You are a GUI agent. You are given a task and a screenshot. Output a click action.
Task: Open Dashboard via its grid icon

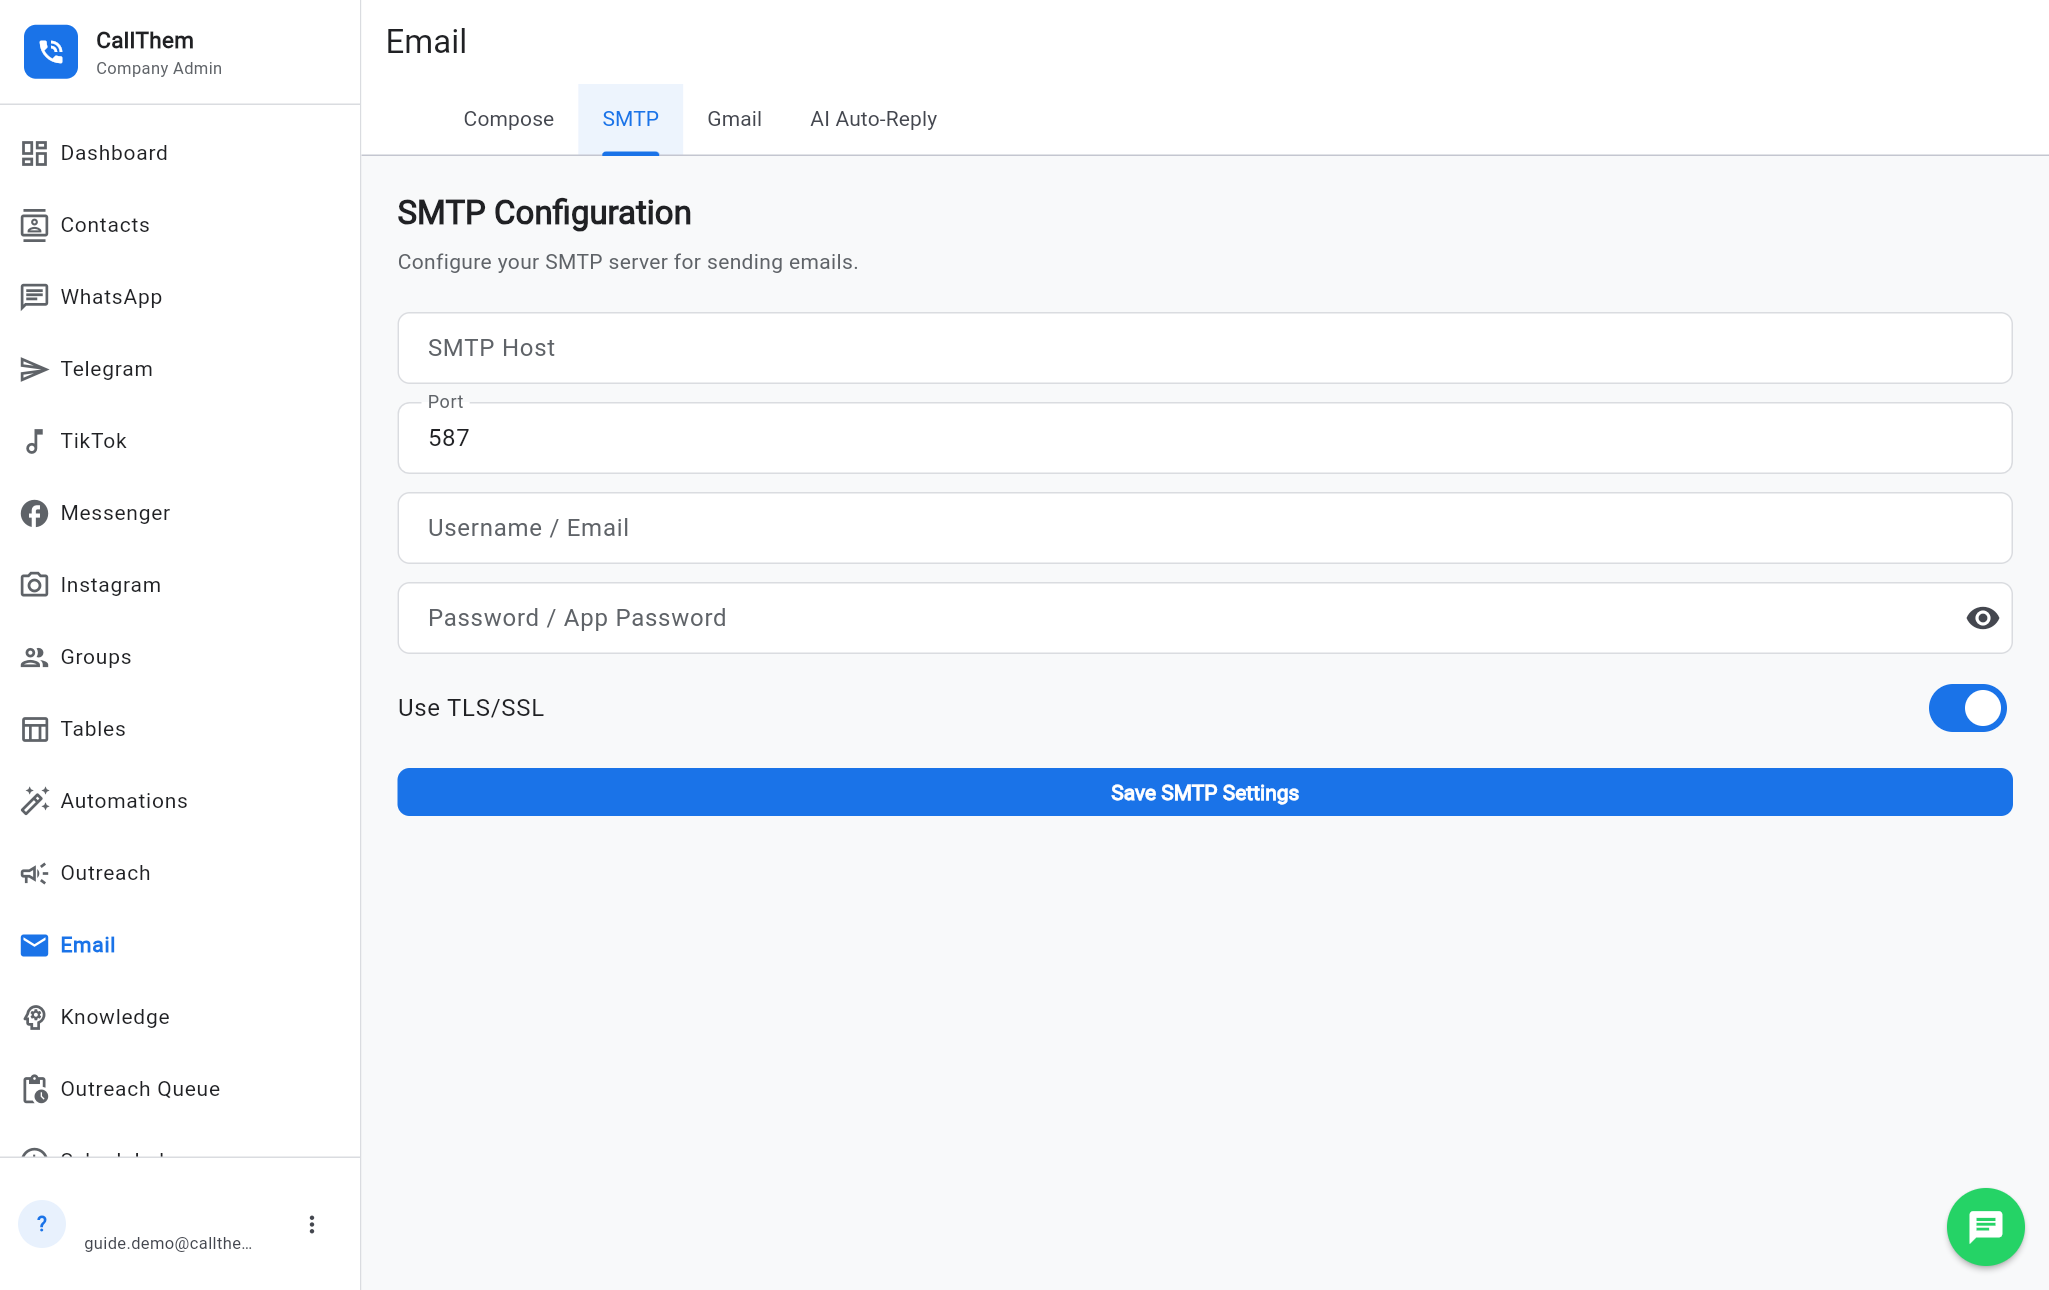click(x=34, y=153)
